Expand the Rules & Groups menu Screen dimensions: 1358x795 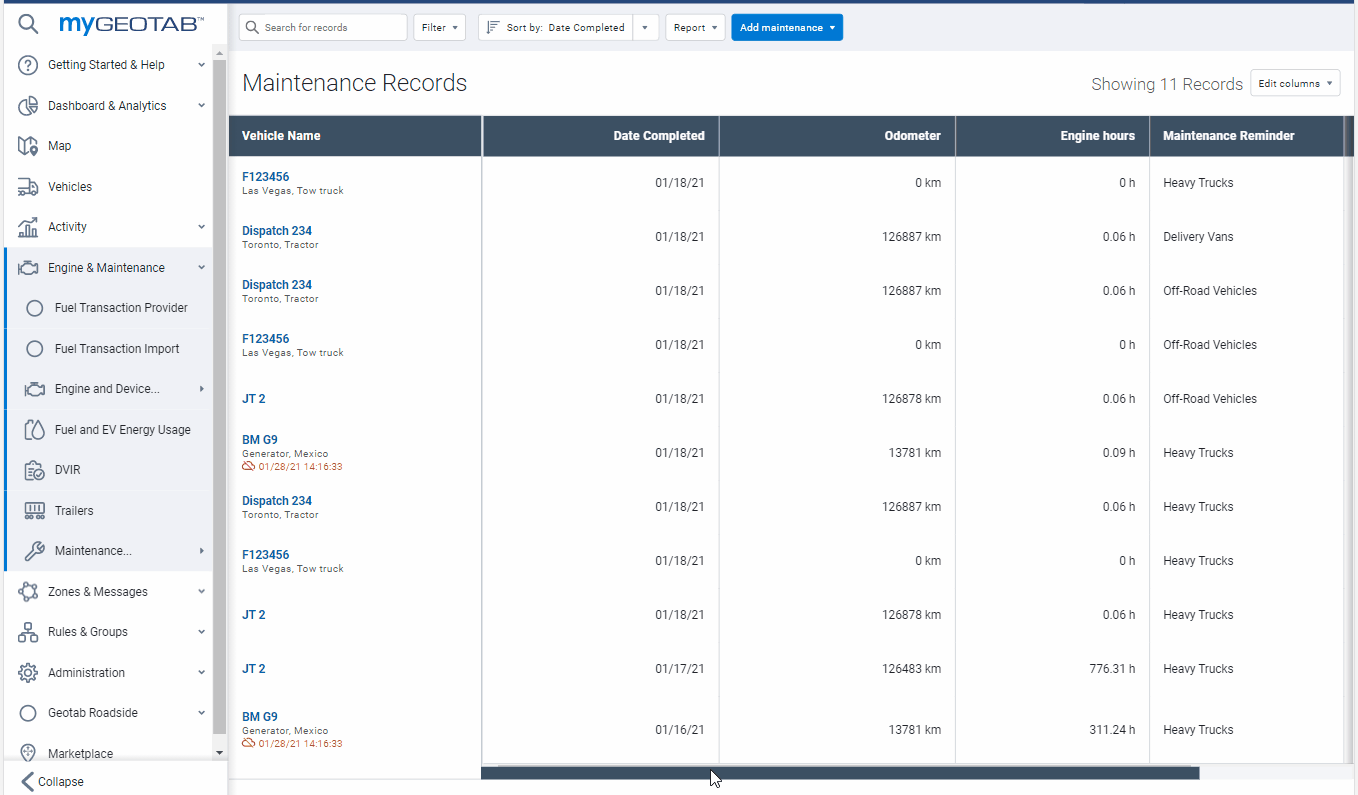pyautogui.click(x=110, y=632)
